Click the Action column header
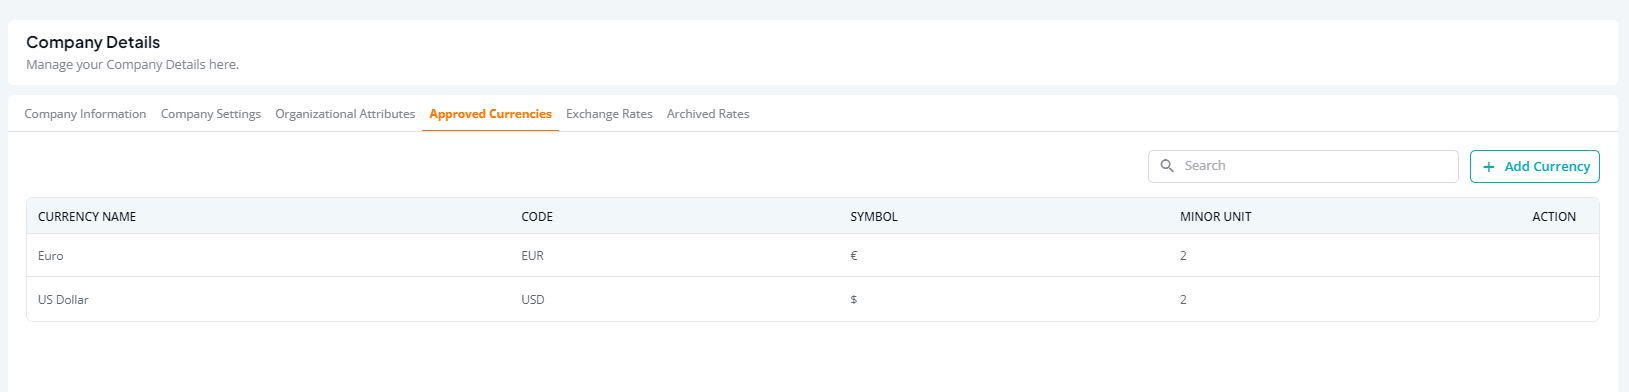This screenshot has height=392, width=1629. point(1554,217)
